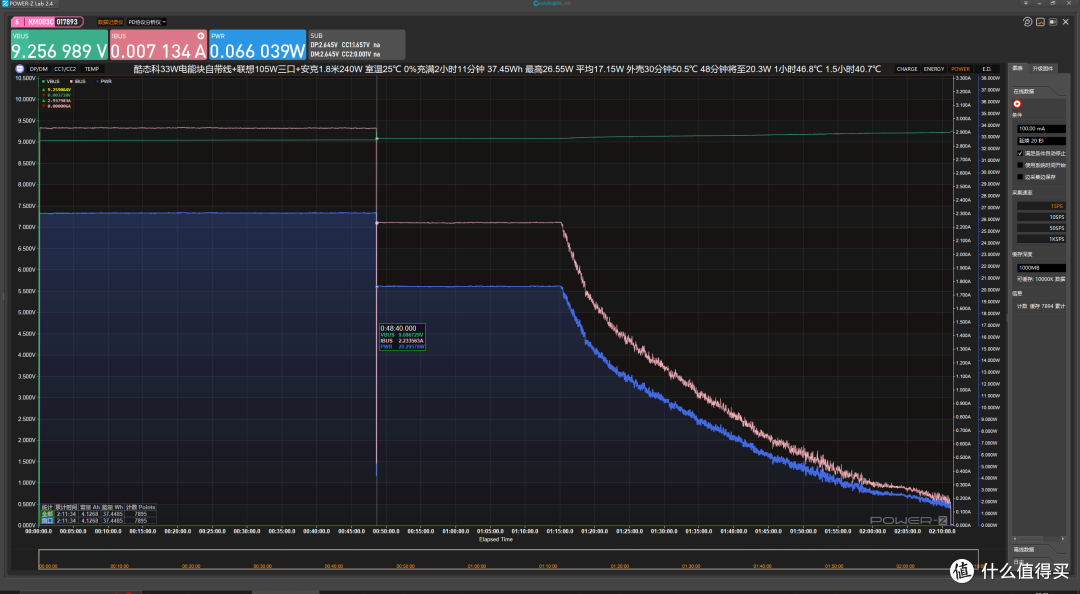Click the pink device number 6 badge
This screenshot has height=594, width=1080.
tap(17, 22)
